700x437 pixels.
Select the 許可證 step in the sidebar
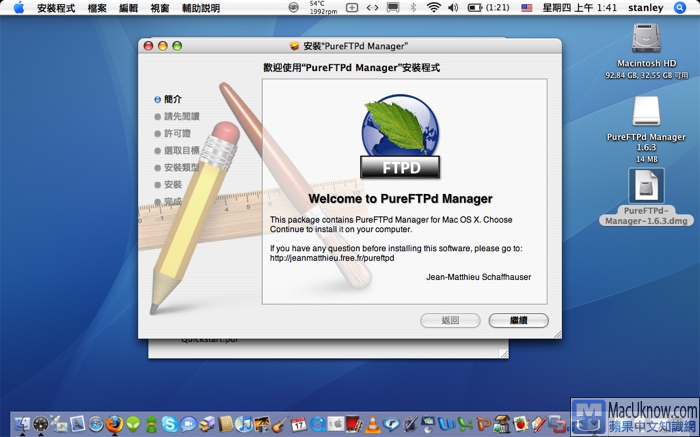coord(173,133)
